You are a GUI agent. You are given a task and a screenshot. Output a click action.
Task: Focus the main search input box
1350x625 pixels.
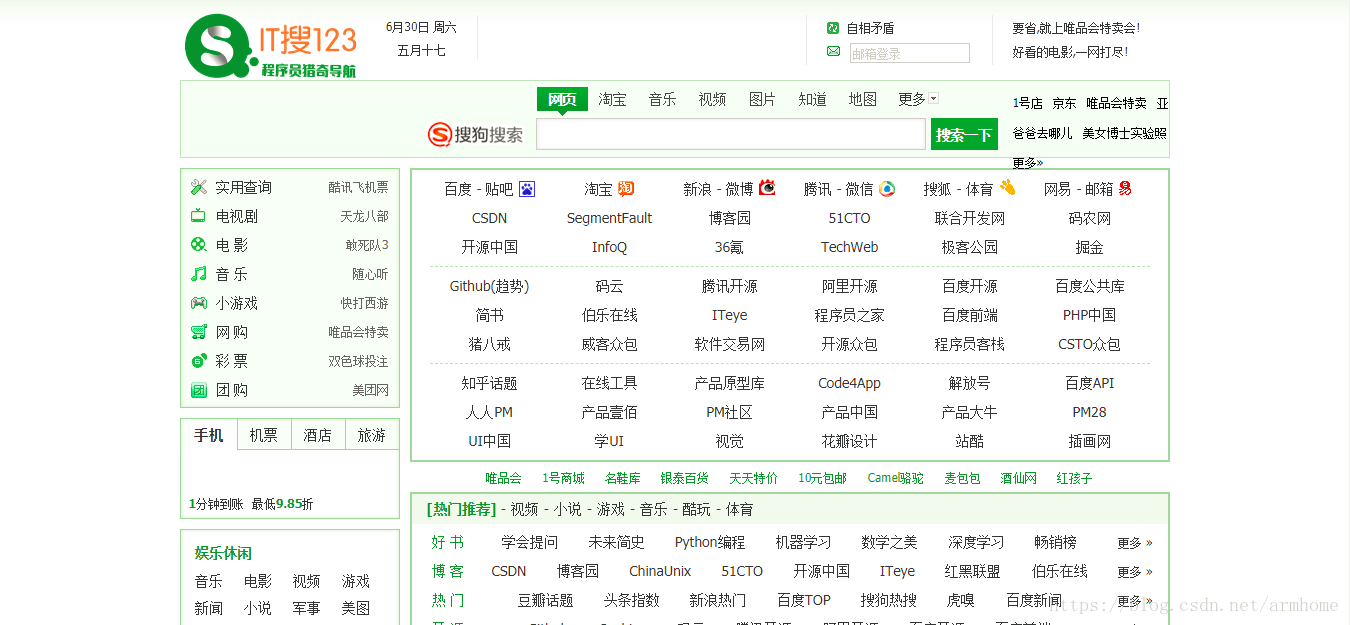731,134
